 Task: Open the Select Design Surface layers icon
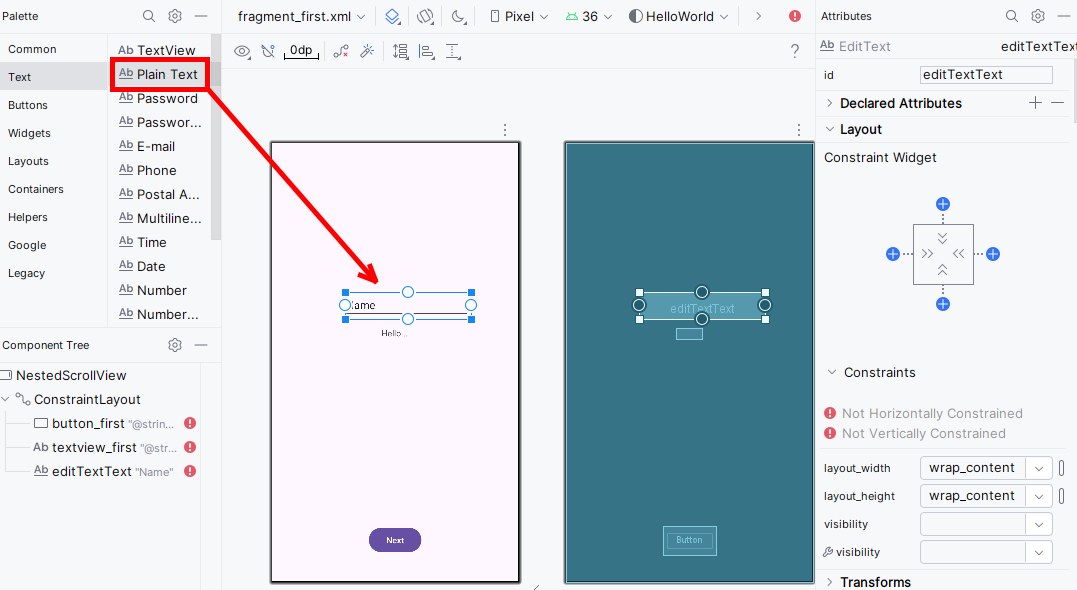[x=393, y=17]
